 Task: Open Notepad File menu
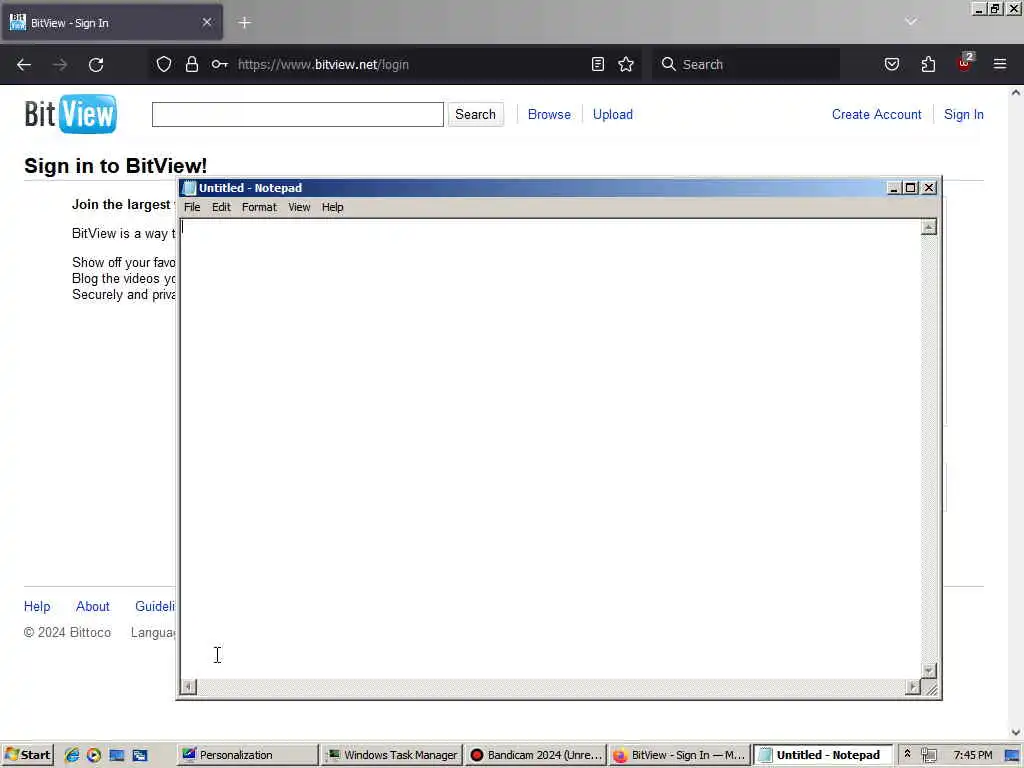coord(192,207)
